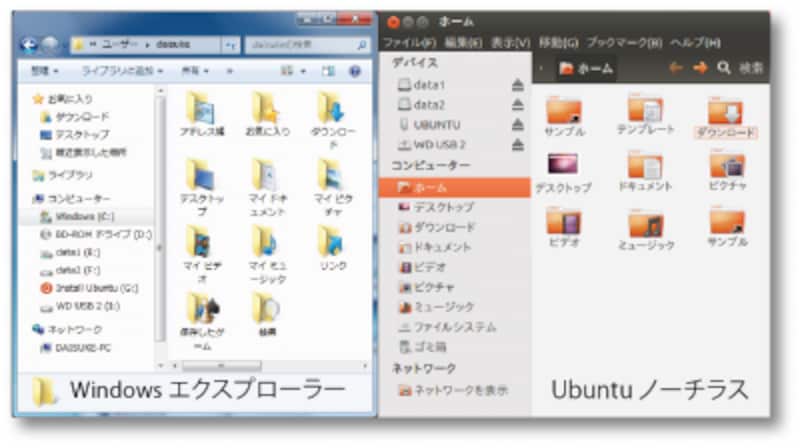Select ライブラリ in Explorer navigation tree

click(x=62, y=176)
